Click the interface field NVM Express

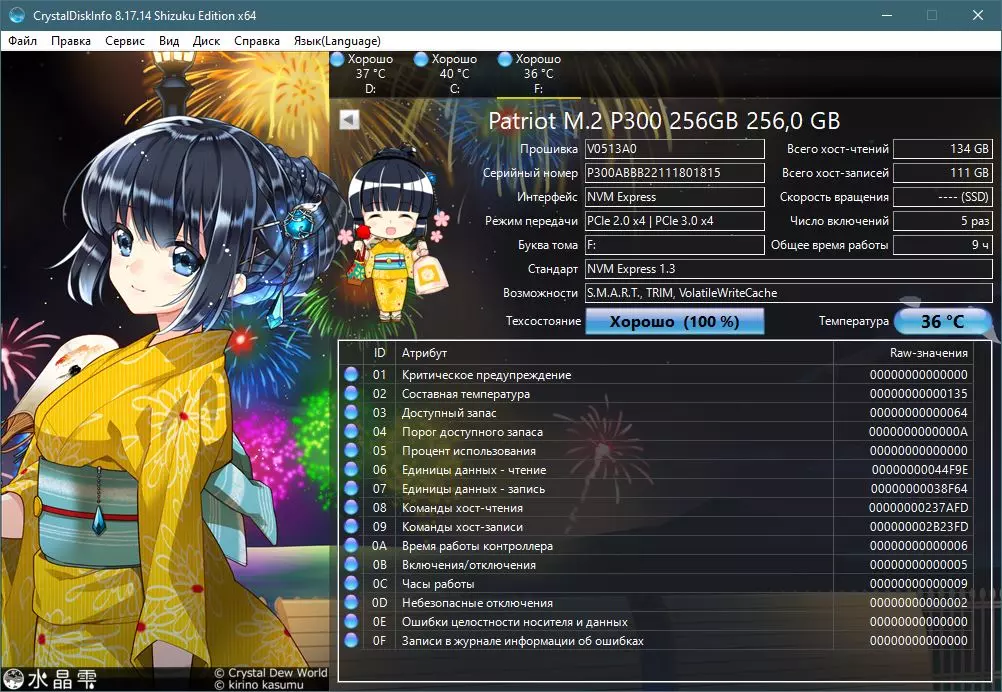(x=674, y=197)
